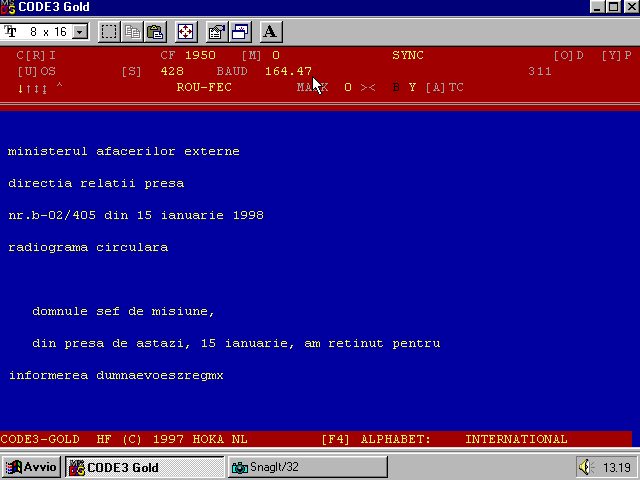Click the speaker volume tray icon

[x=587, y=467]
